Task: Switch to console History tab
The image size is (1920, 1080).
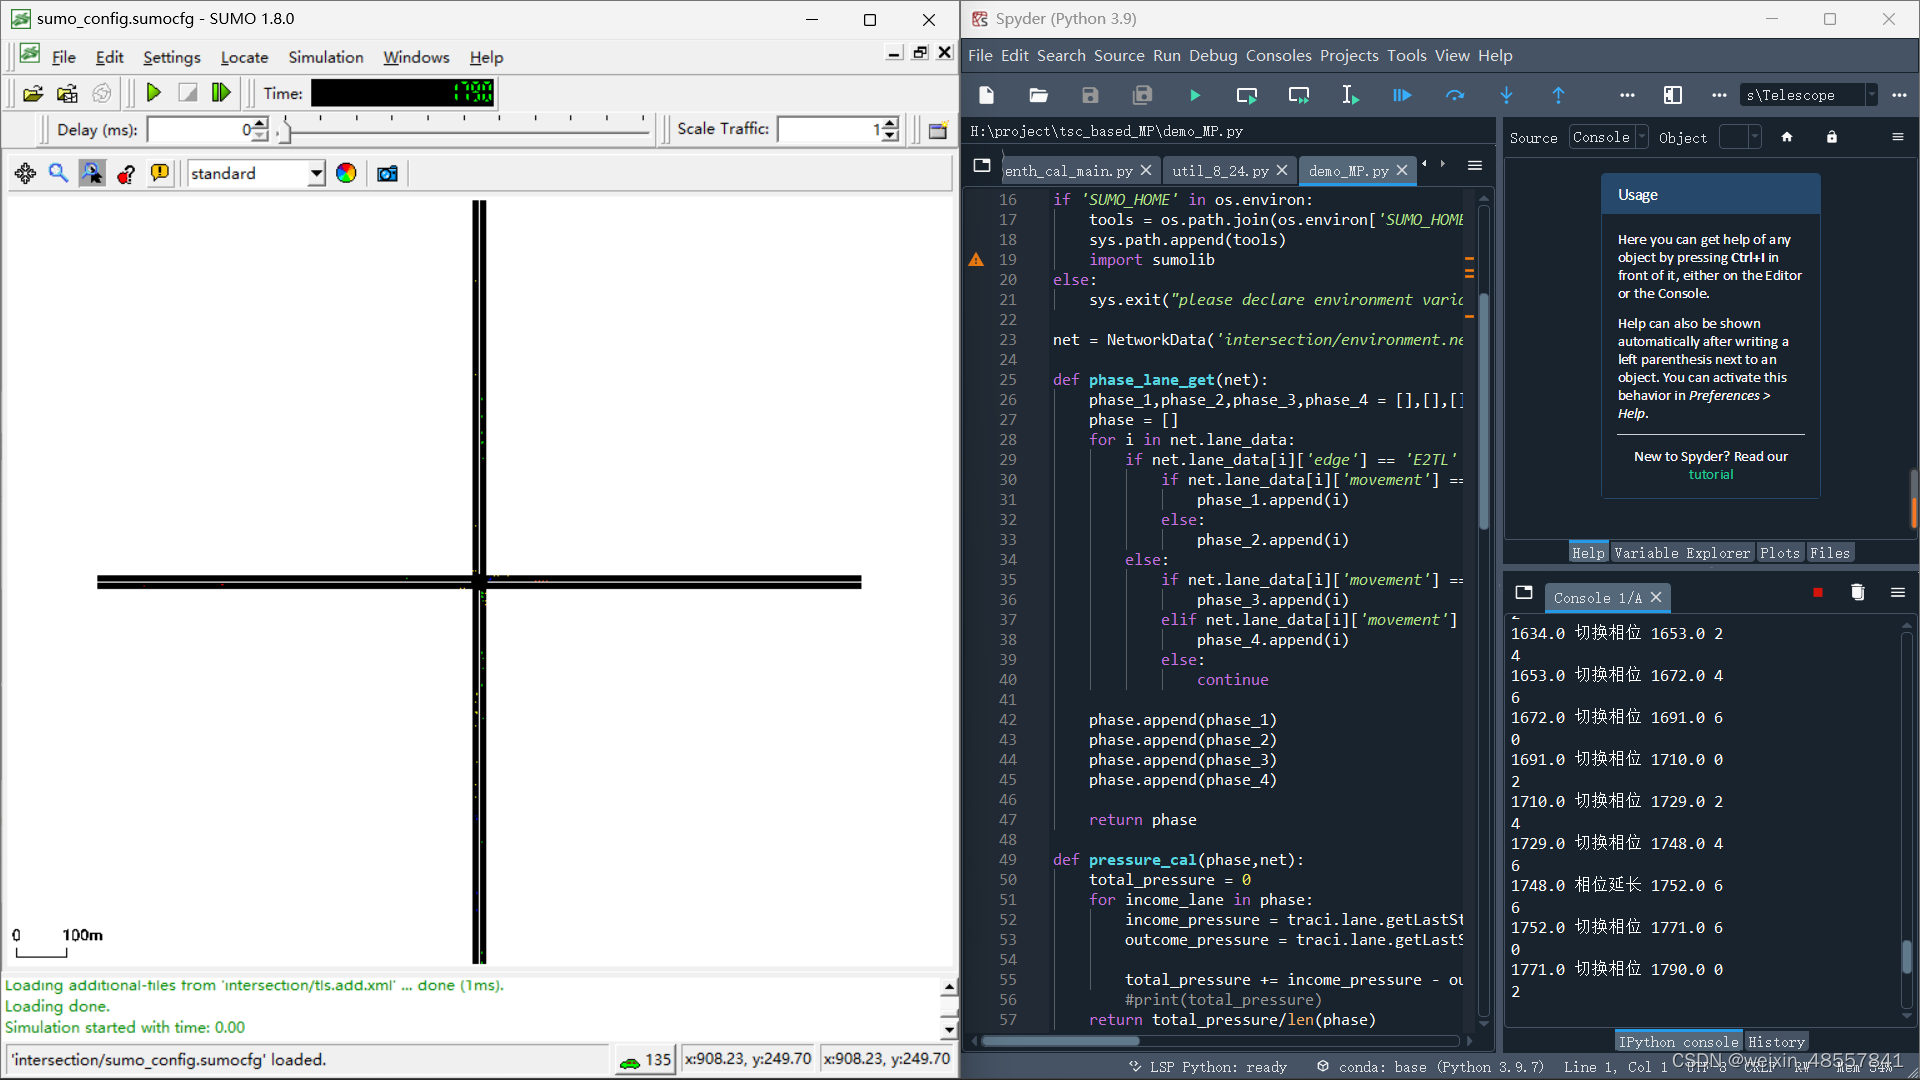Action: (1776, 1042)
